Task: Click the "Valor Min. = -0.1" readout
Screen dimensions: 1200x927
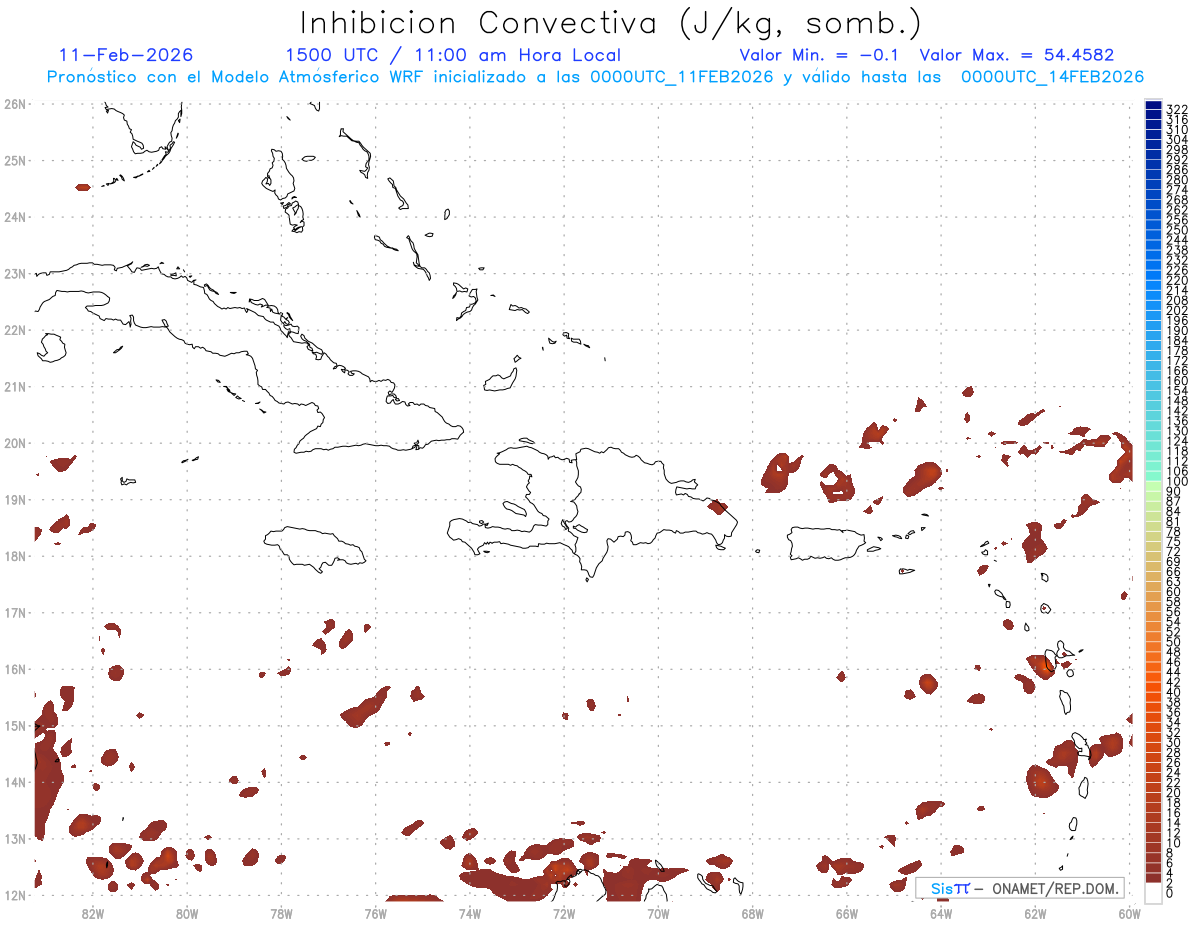Action: (x=821, y=55)
